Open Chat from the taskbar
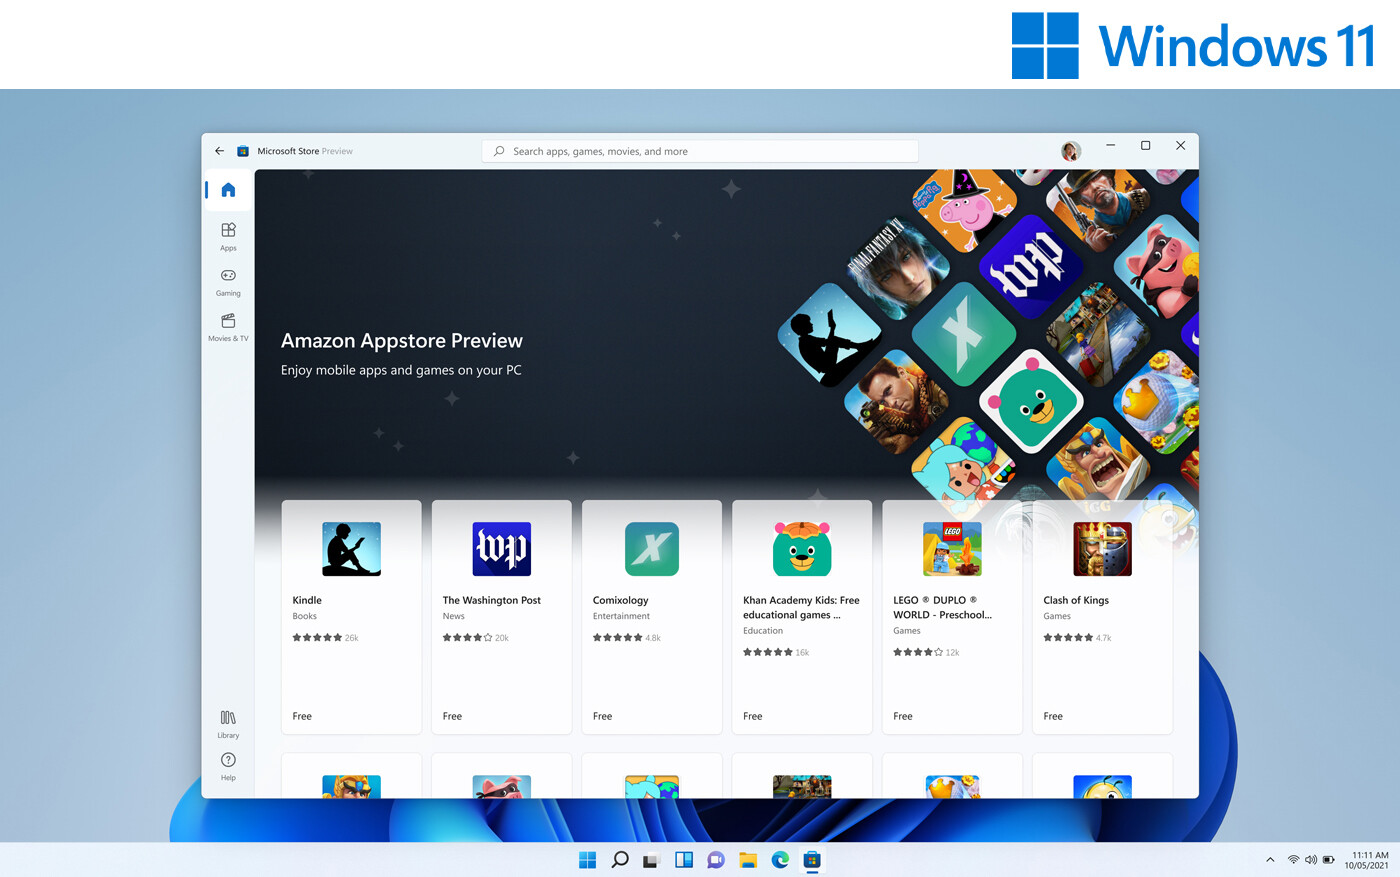This screenshot has height=877, width=1400. tap(716, 860)
